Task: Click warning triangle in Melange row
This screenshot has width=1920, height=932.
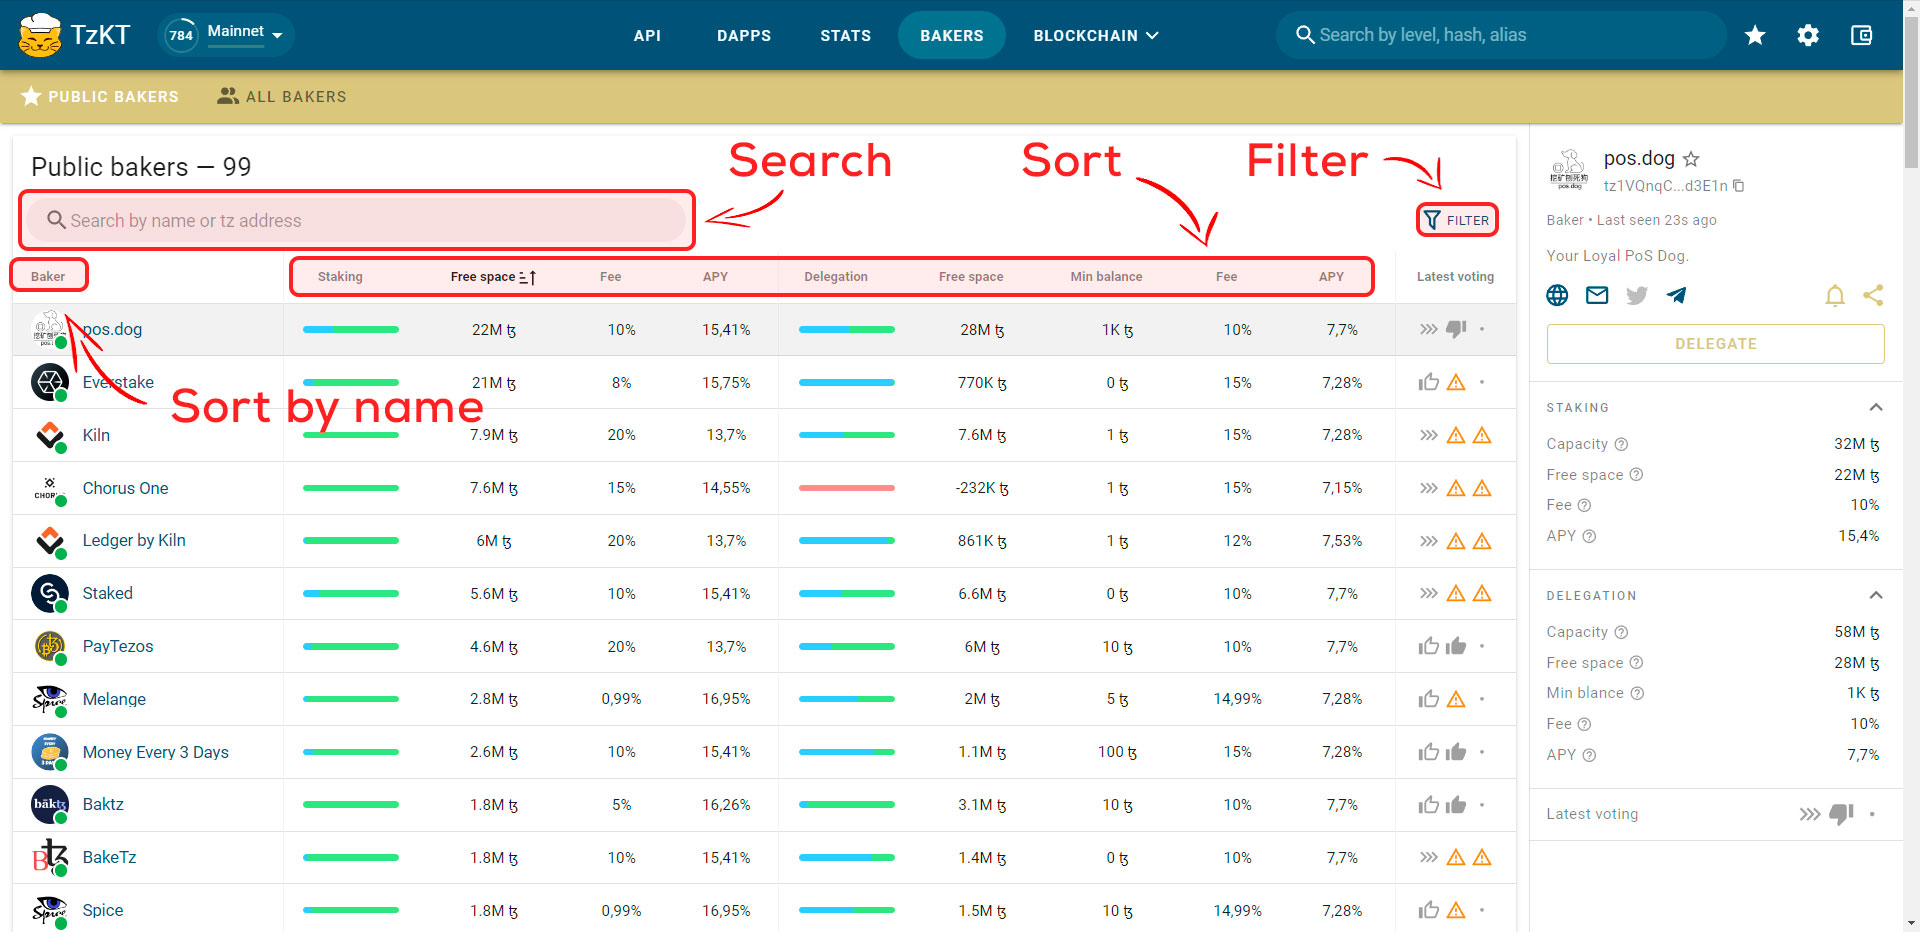Action: (x=1456, y=699)
